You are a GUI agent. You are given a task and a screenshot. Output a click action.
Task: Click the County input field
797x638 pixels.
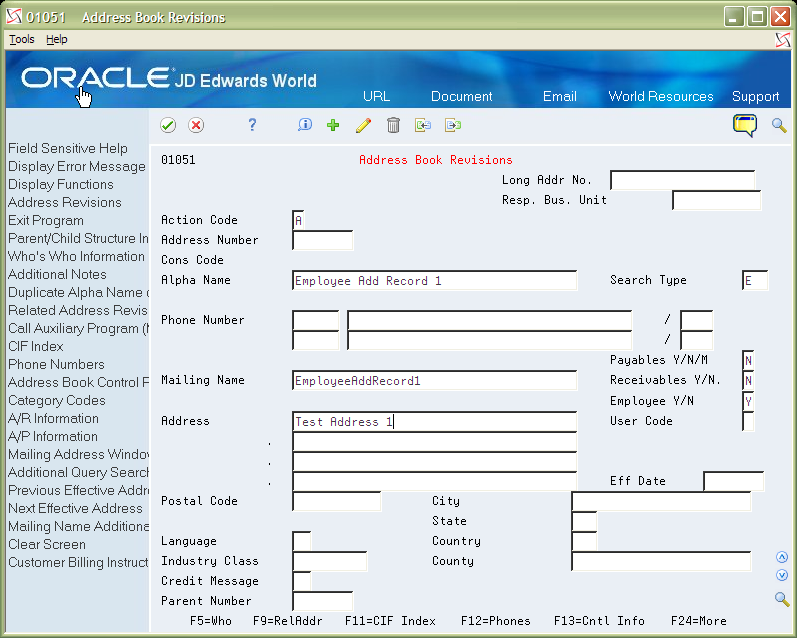(661, 561)
